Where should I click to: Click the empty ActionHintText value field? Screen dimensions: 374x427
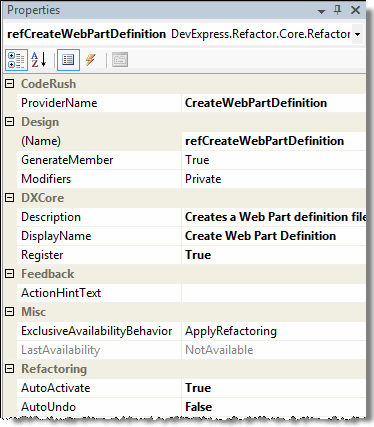[274, 293]
